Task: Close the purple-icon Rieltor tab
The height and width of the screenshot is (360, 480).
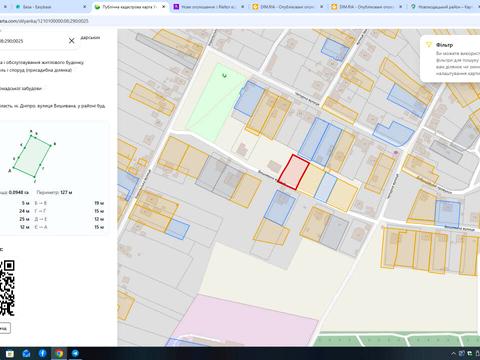Action: [243, 7]
